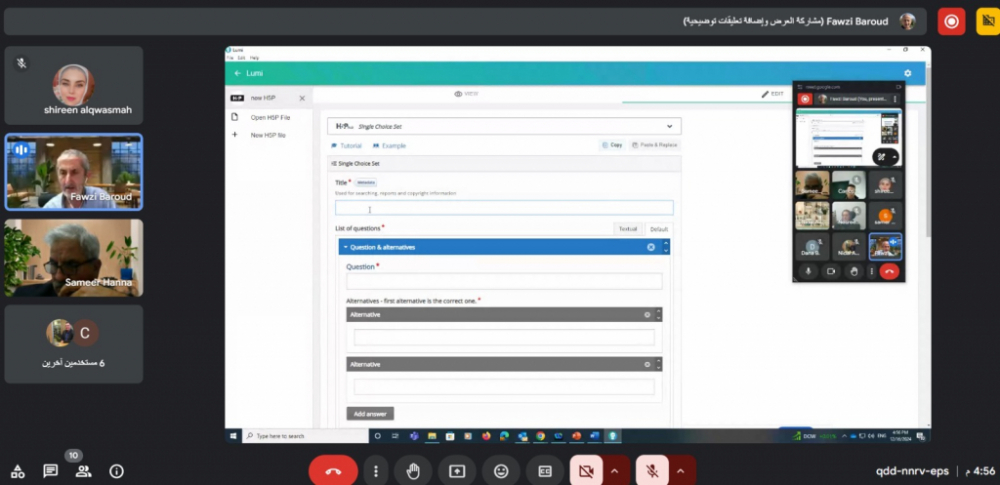The height and width of the screenshot is (485, 1000).
Task: Open the Example link
Action: coord(389,146)
